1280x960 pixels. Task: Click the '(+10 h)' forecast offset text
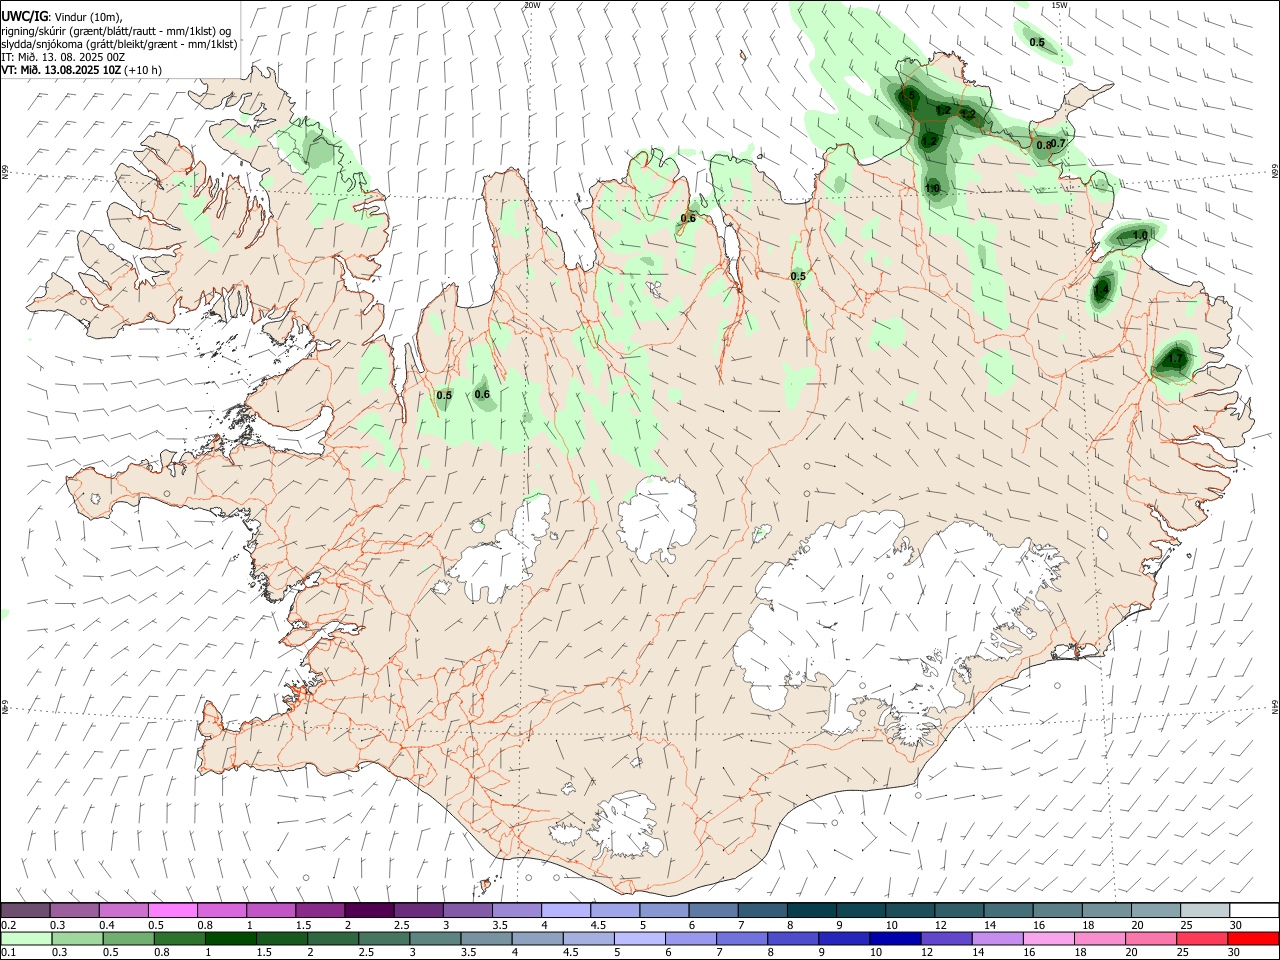tap(144, 70)
